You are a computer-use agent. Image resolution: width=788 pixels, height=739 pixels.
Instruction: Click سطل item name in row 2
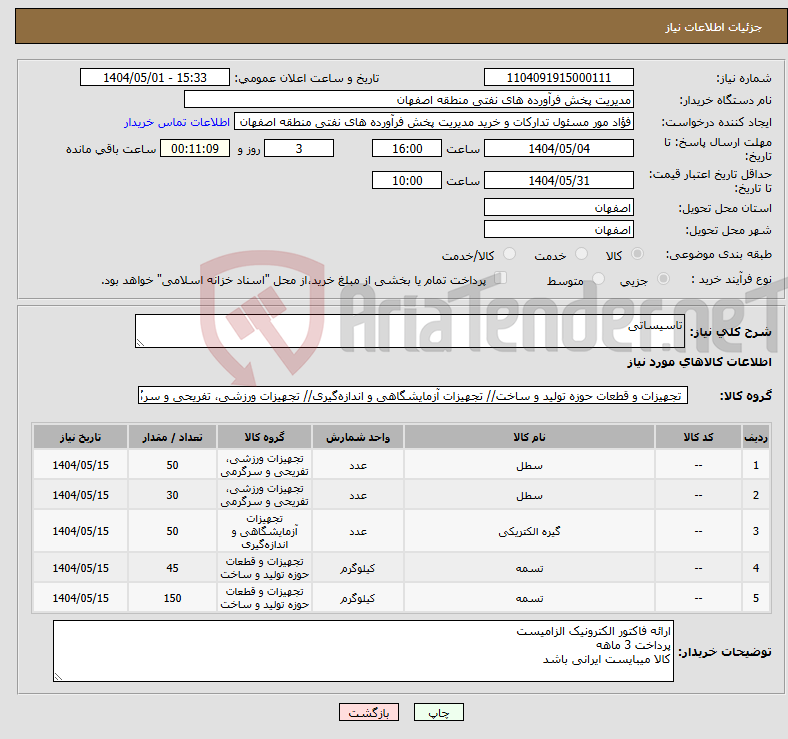529,496
